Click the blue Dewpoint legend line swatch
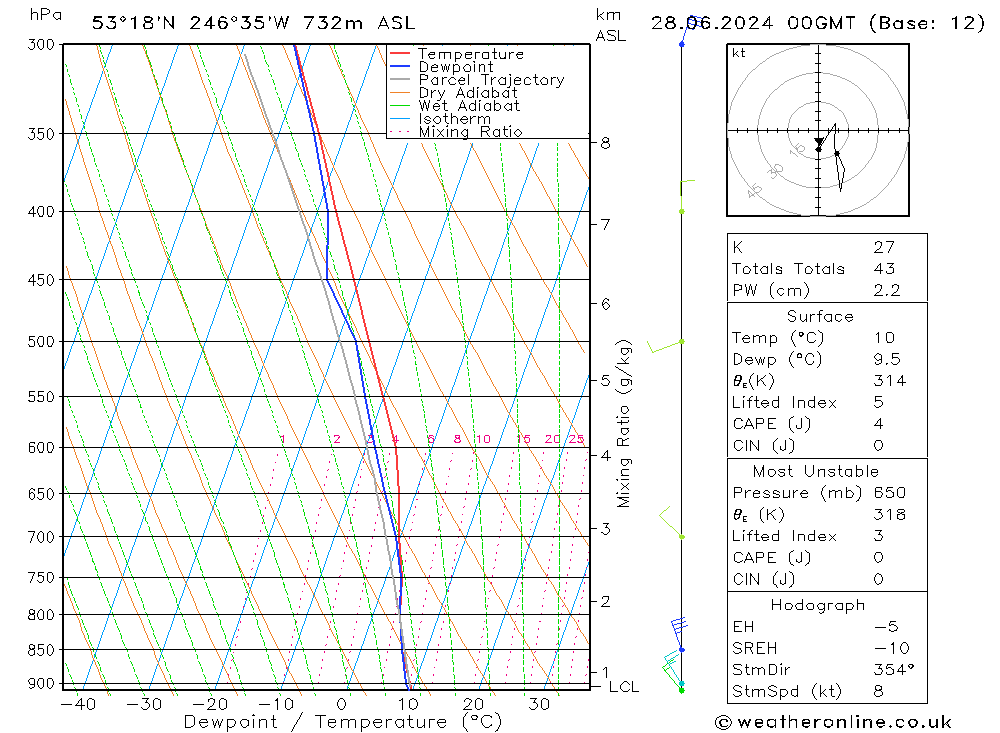Image resolution: width=1000 pixels, height=733 pixels. (400, 66)
